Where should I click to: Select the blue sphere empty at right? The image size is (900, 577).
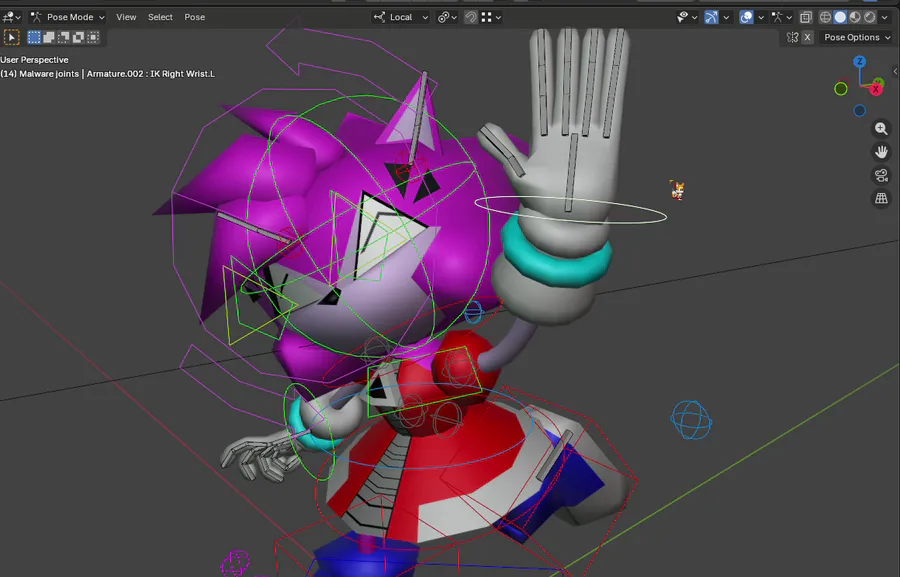691,420
